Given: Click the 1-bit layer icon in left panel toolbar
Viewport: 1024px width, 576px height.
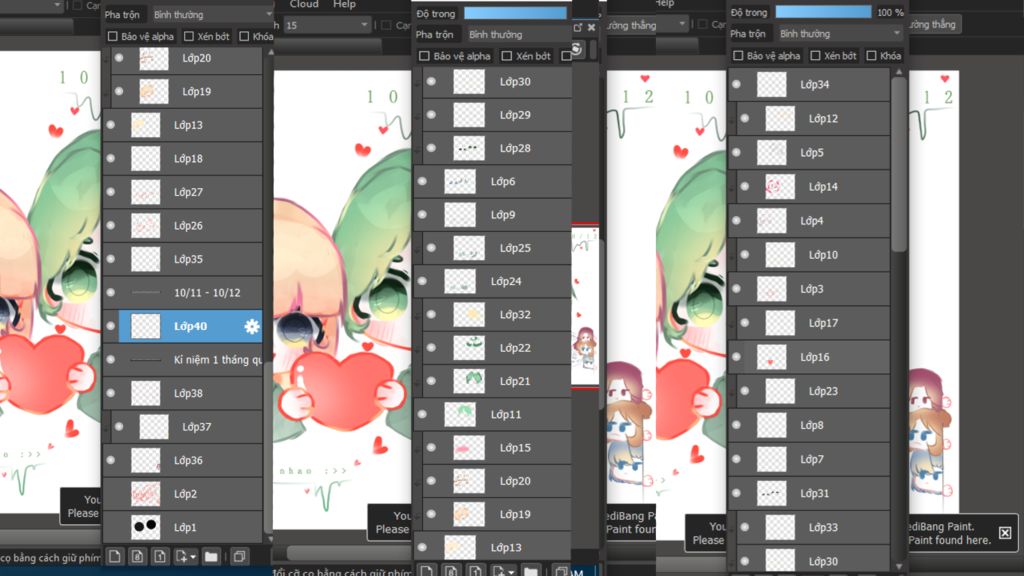Looking at the screenshot, I should pos(161,556).
